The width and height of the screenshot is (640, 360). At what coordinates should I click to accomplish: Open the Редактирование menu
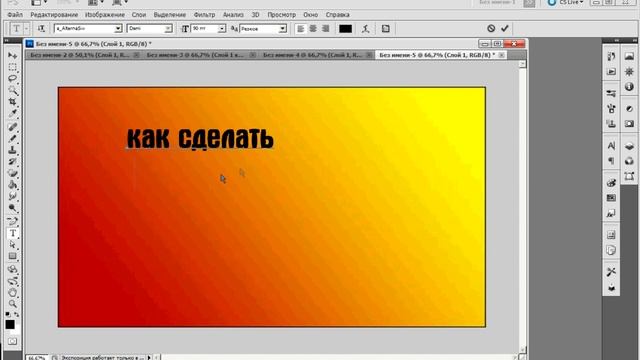click(54, 15)
